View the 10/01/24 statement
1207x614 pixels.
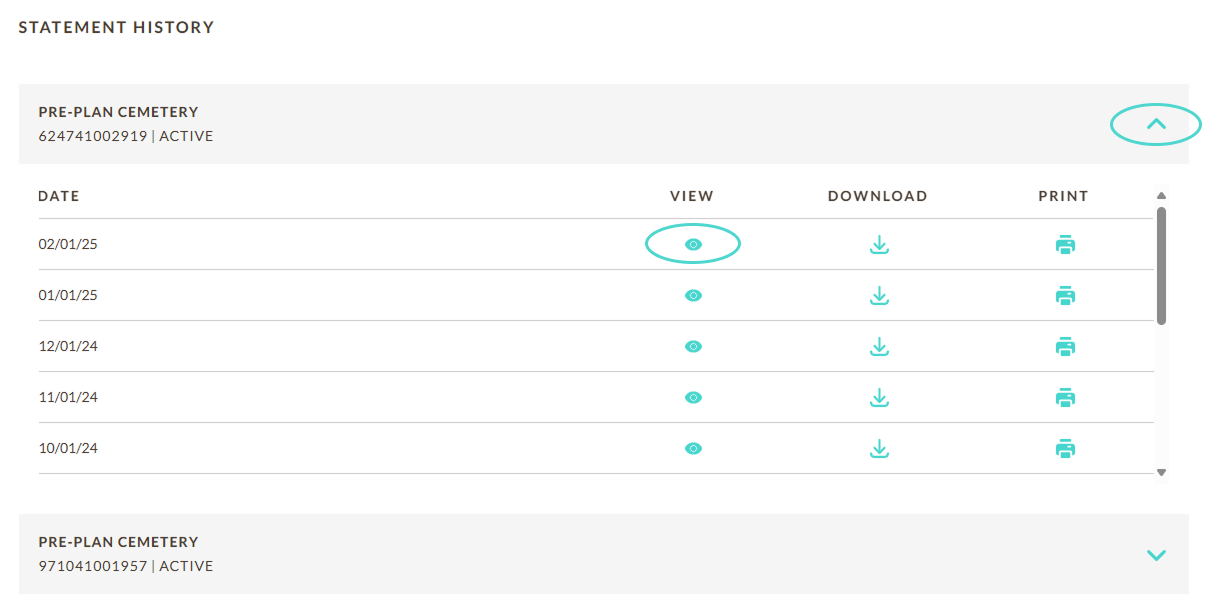693,448
